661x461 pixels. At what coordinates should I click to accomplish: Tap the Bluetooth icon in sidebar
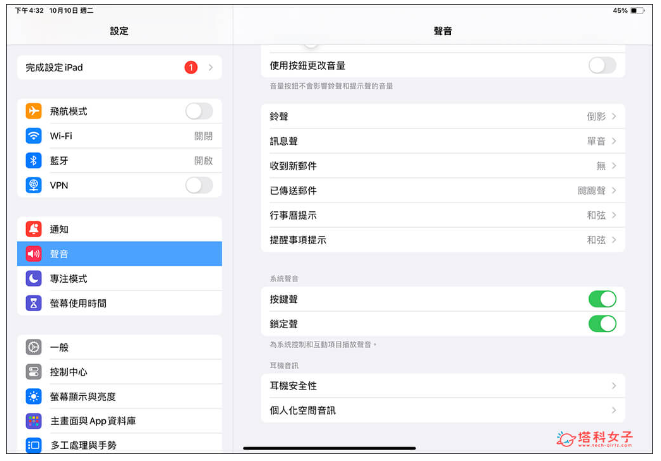click(x=34, y=160)
